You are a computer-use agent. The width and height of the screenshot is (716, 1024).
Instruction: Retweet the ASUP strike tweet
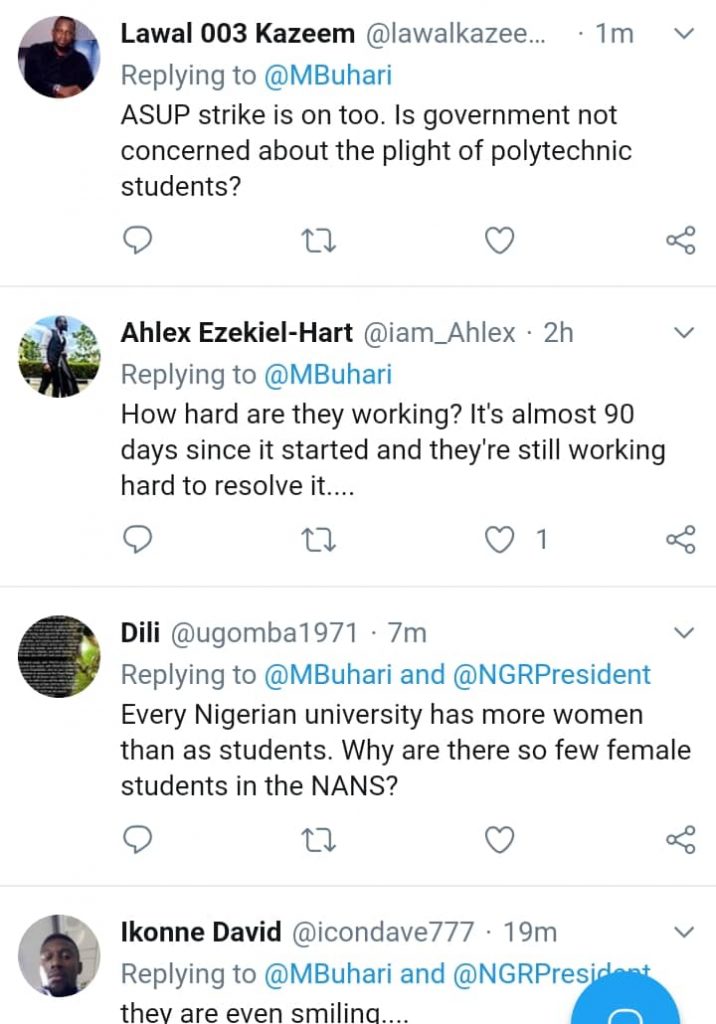[319, 240]
